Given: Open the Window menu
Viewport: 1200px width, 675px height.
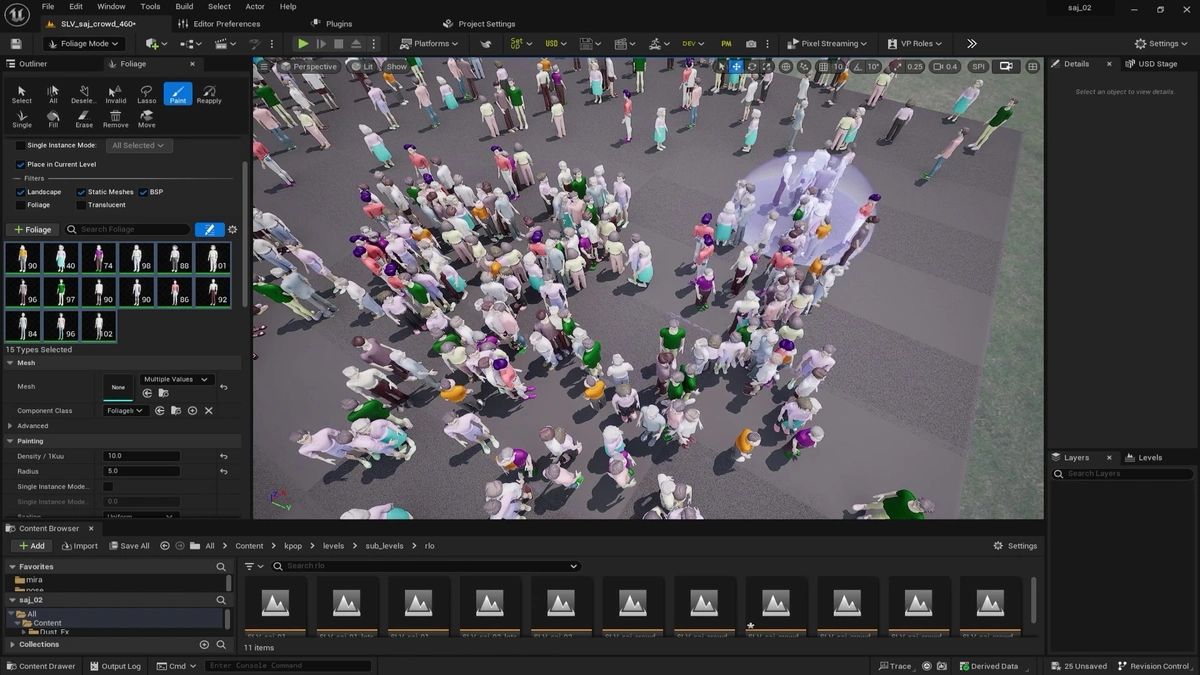Looking at the screenshot, I should [x=110, y=5].
